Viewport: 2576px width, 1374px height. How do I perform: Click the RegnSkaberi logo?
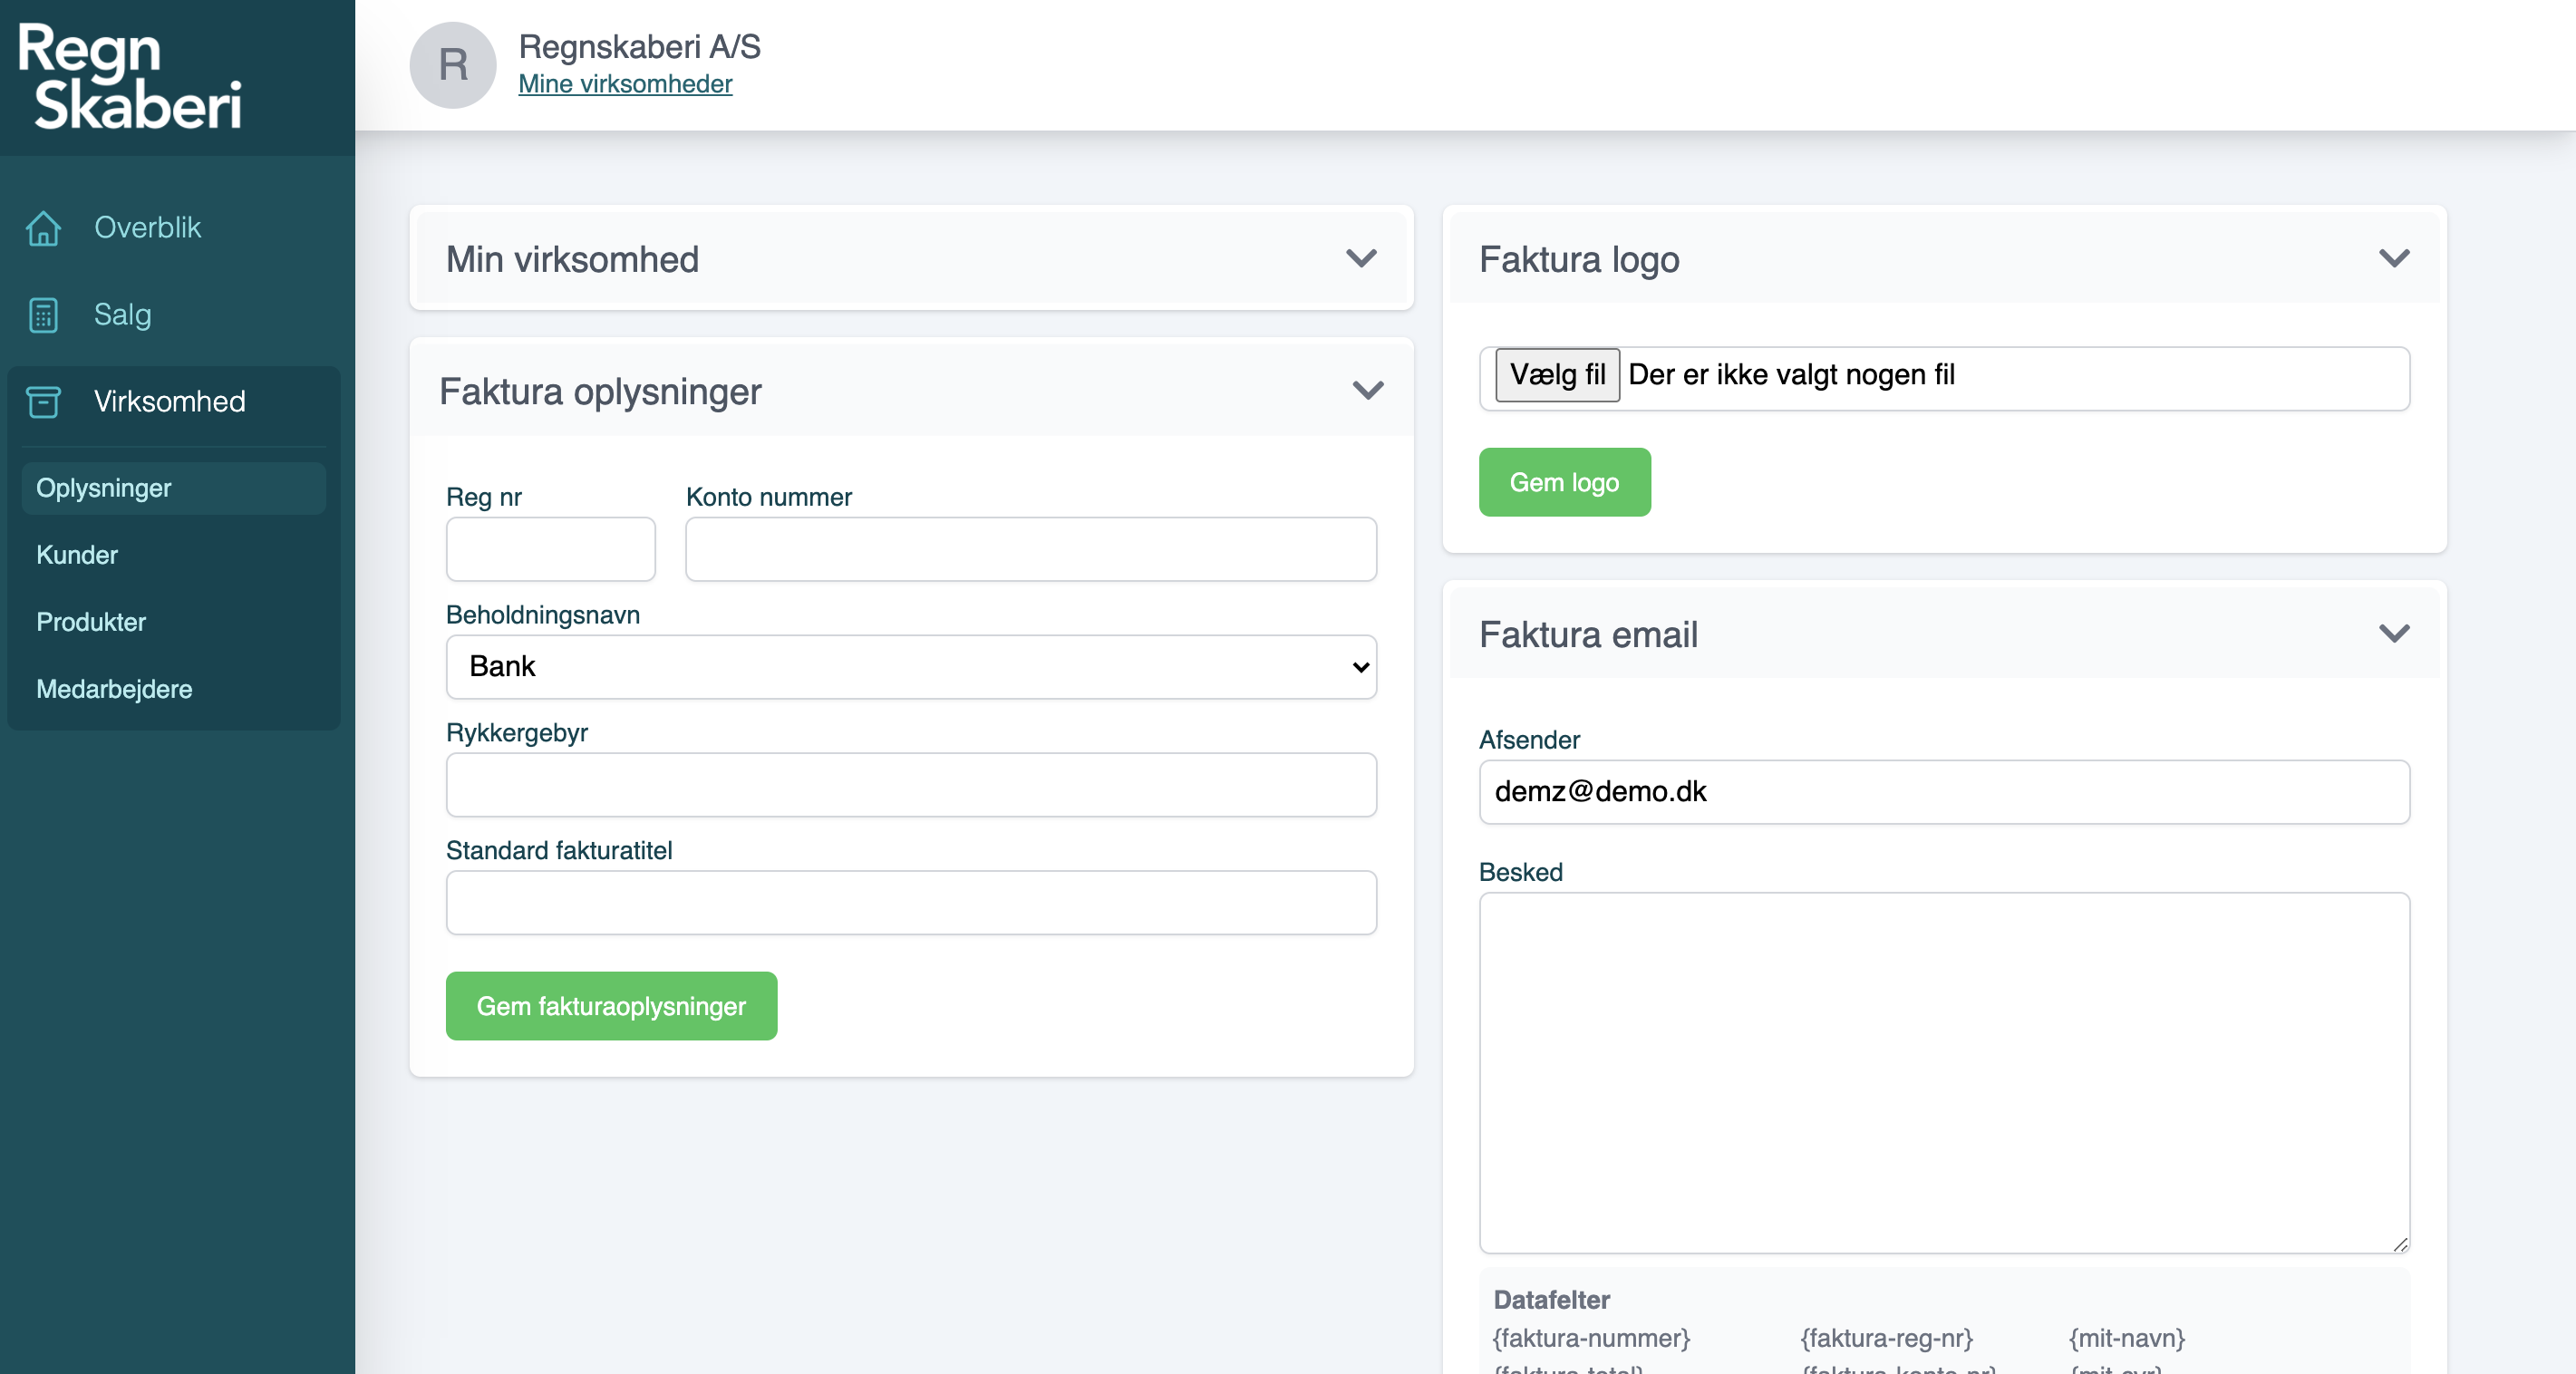[130, 77]
